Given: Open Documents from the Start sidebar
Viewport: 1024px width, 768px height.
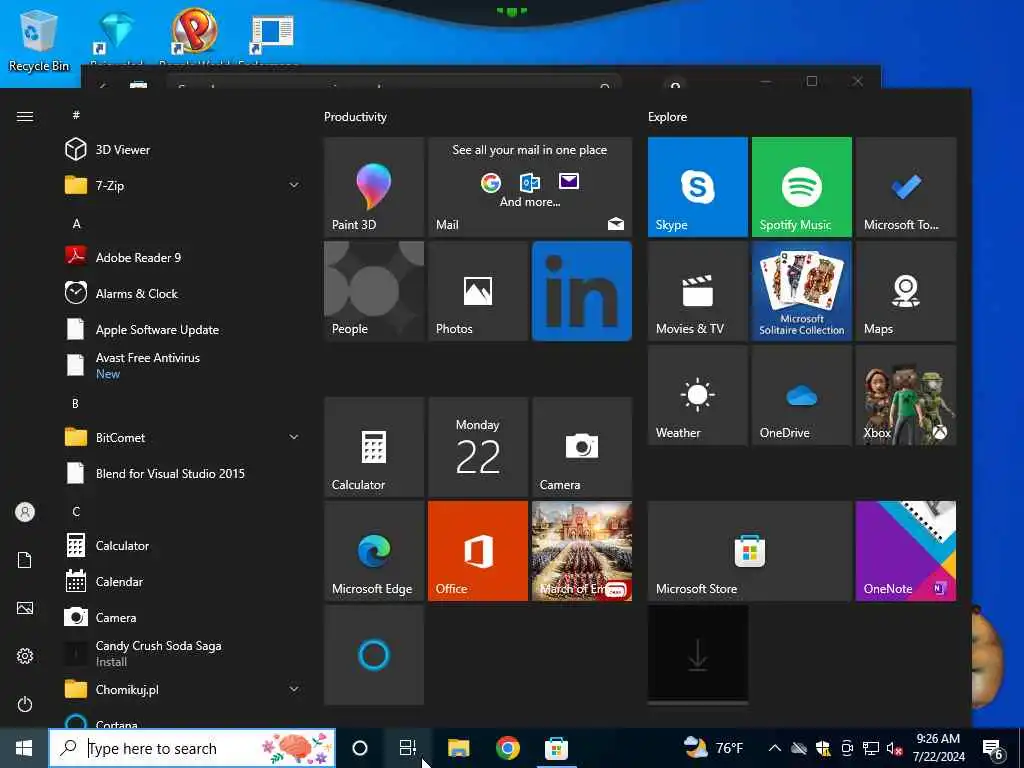Looking at the screenshot, I should pos(25,560).
